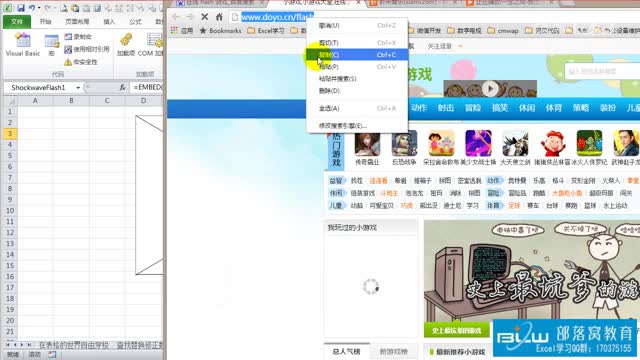Screen dimensions: 640x360
Task: Click the macro security warning icon
Action: (x=68, y=62)
